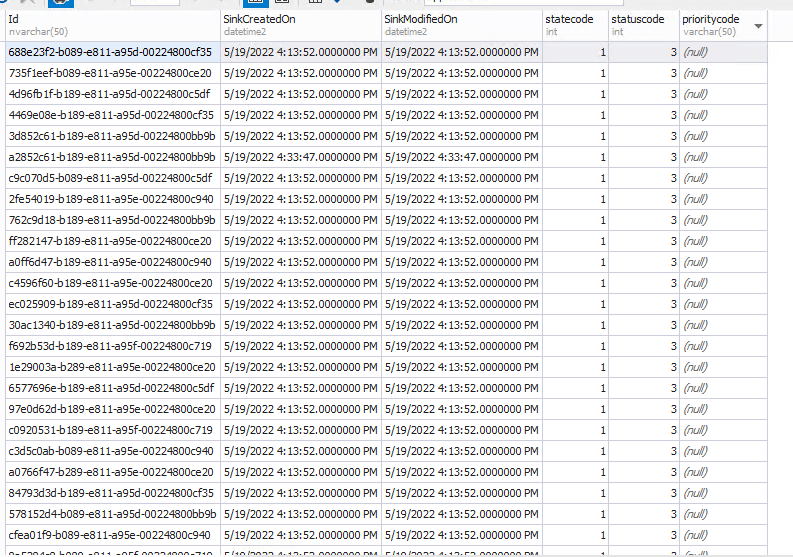Click SinkCreatedOn cell in row 688e23f2
The width and height of the screenshot is (793, 557).
301,52
